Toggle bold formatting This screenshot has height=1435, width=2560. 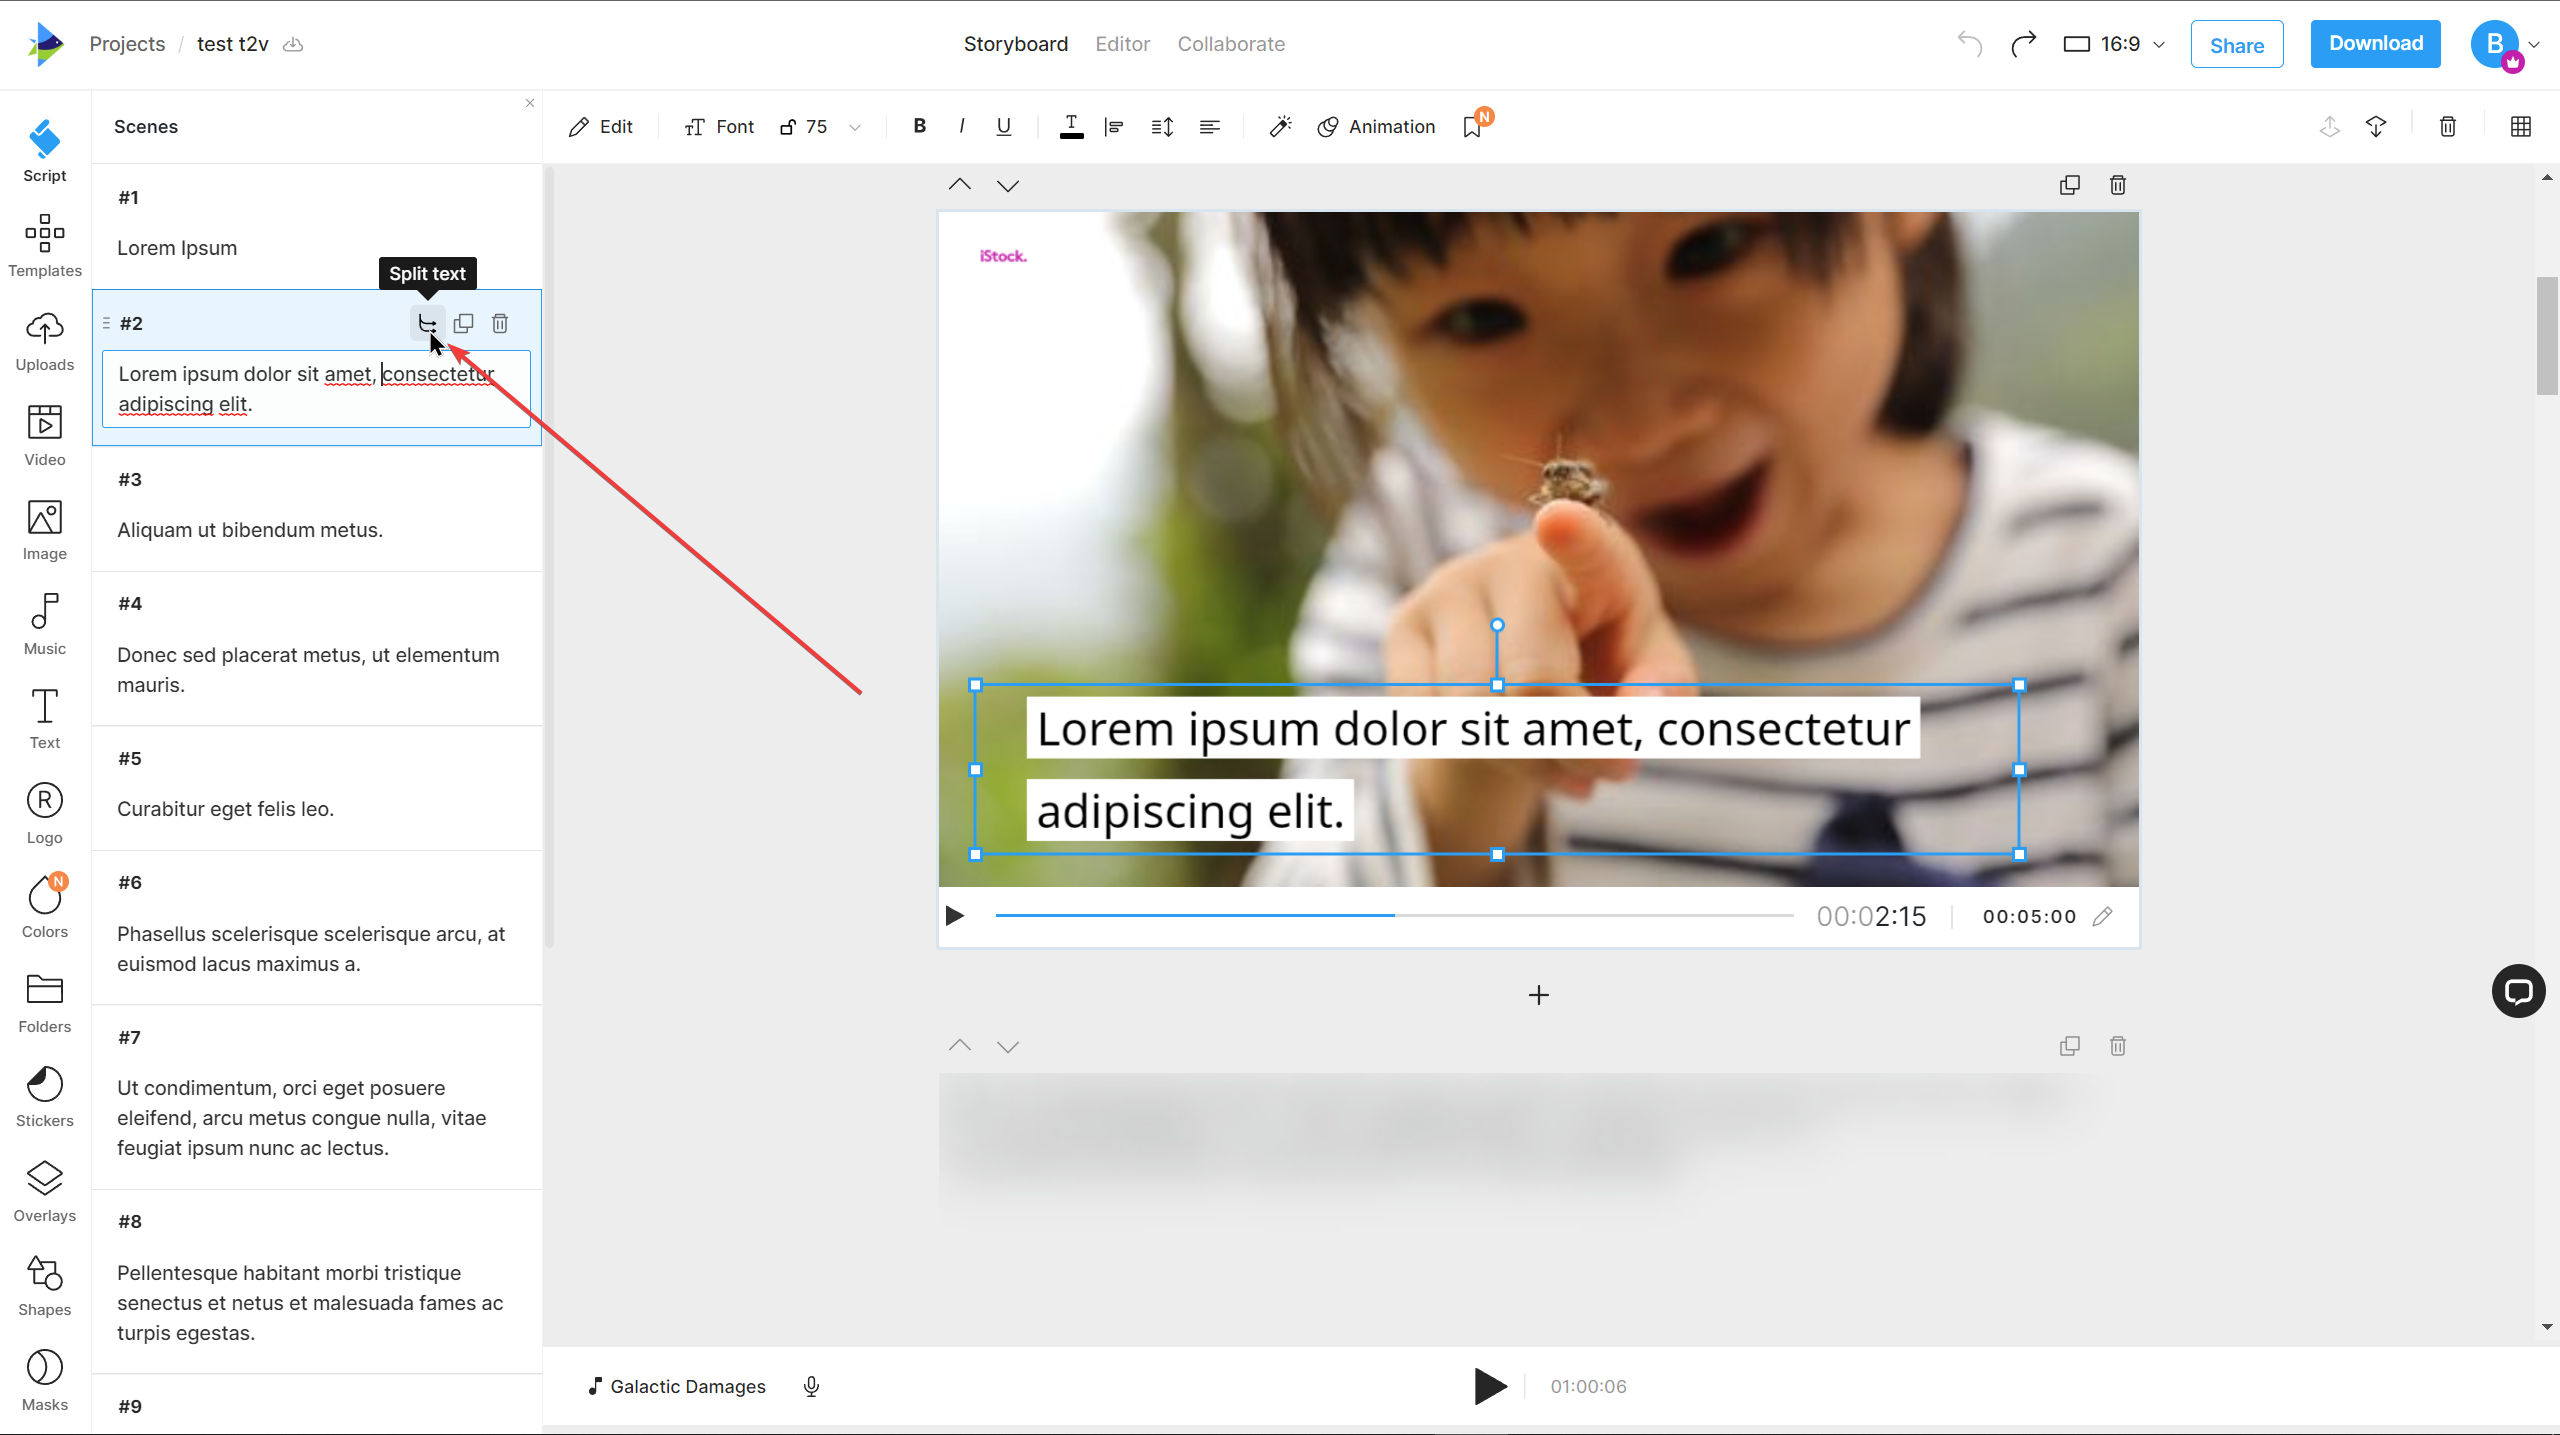(919, 126)
